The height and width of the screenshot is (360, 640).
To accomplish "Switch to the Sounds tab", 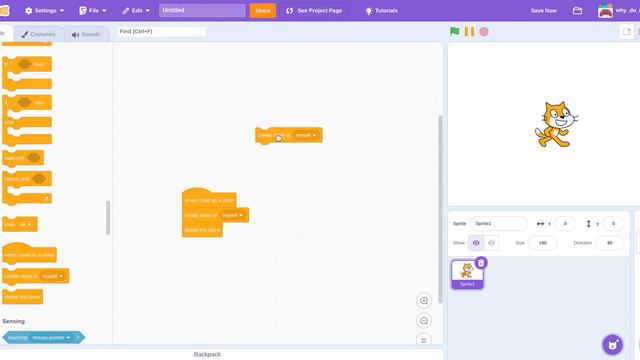I will click(x=86, y=34).
